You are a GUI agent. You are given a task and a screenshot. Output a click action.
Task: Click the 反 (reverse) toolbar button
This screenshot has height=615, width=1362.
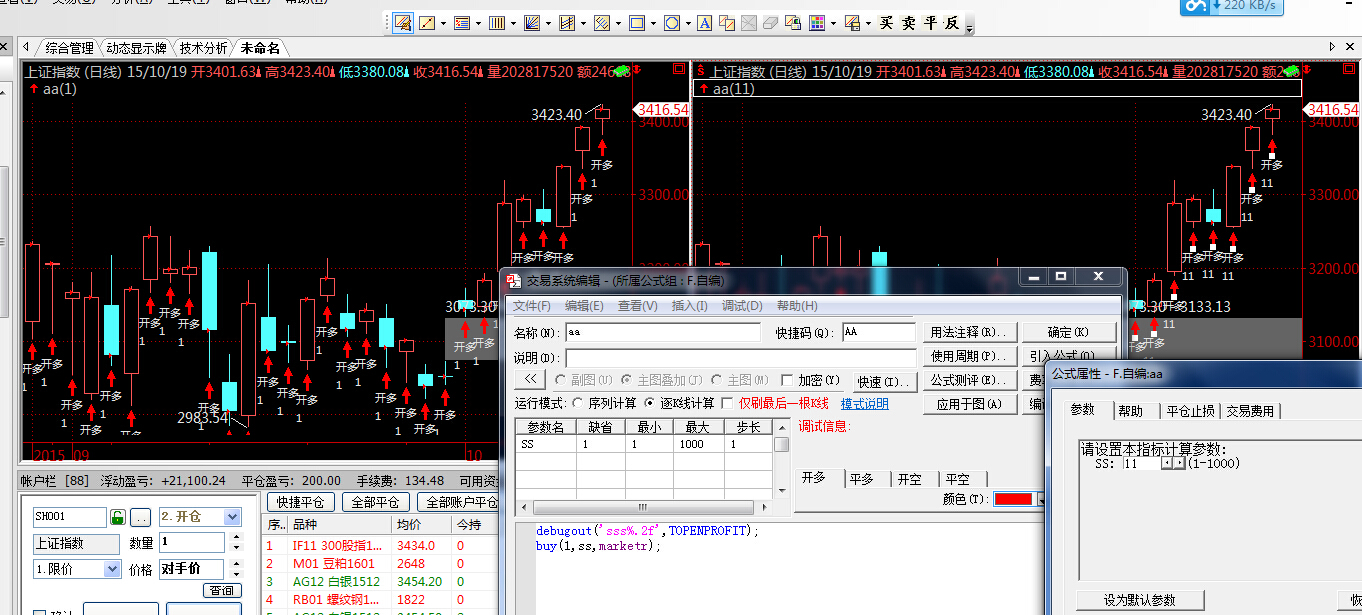[x=952, y=22]
